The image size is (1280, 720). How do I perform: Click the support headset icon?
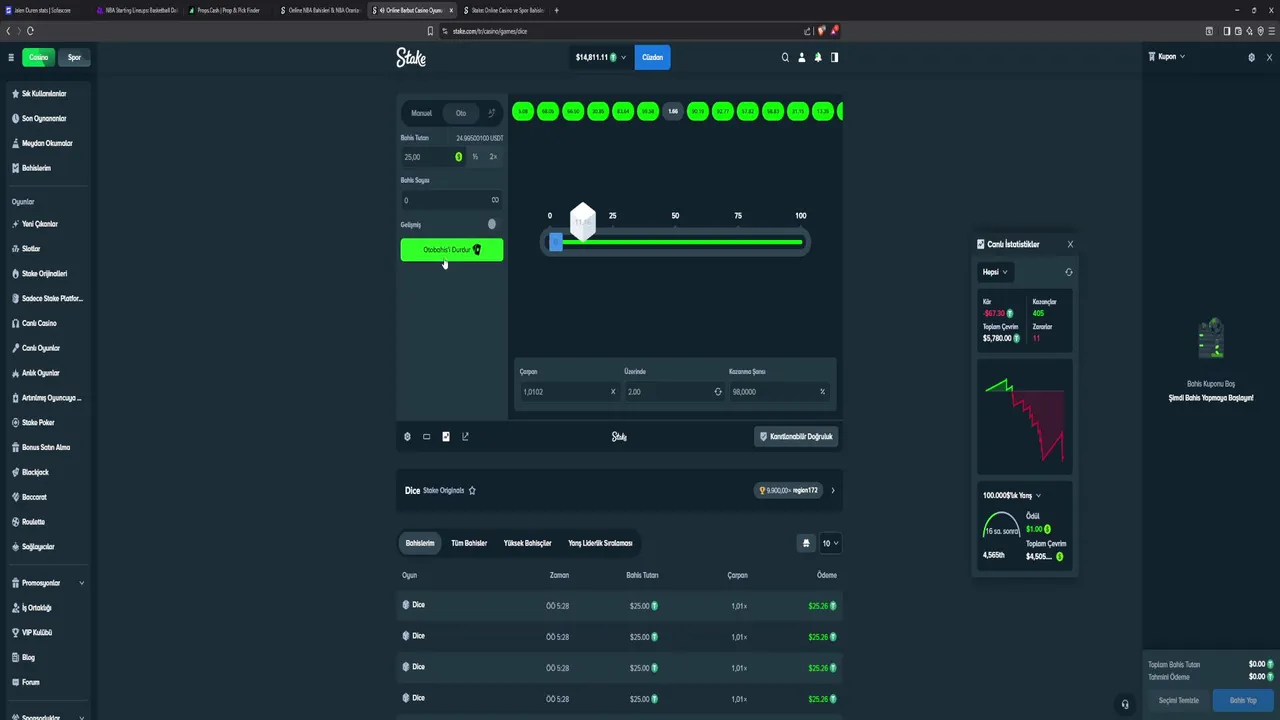pos(1125,704)
